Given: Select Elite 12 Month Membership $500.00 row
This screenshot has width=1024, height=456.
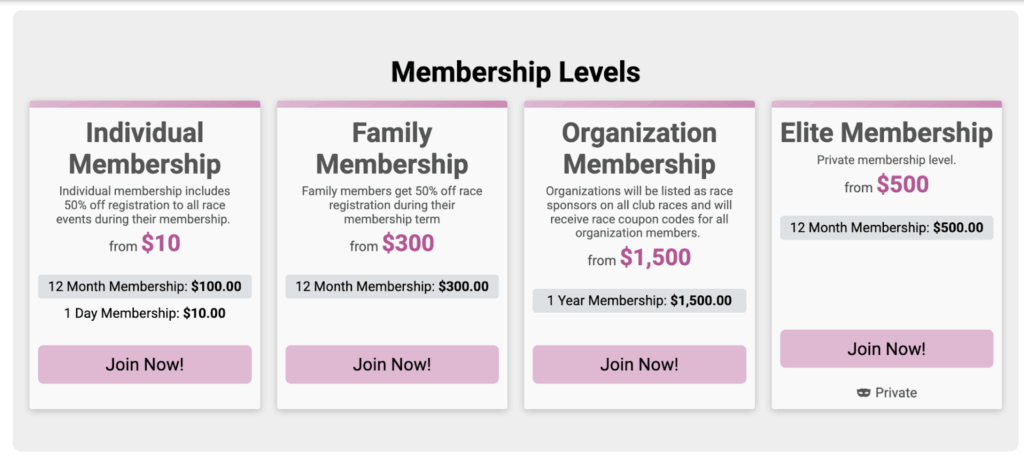Looking at the screenshot, I should 886,228.
